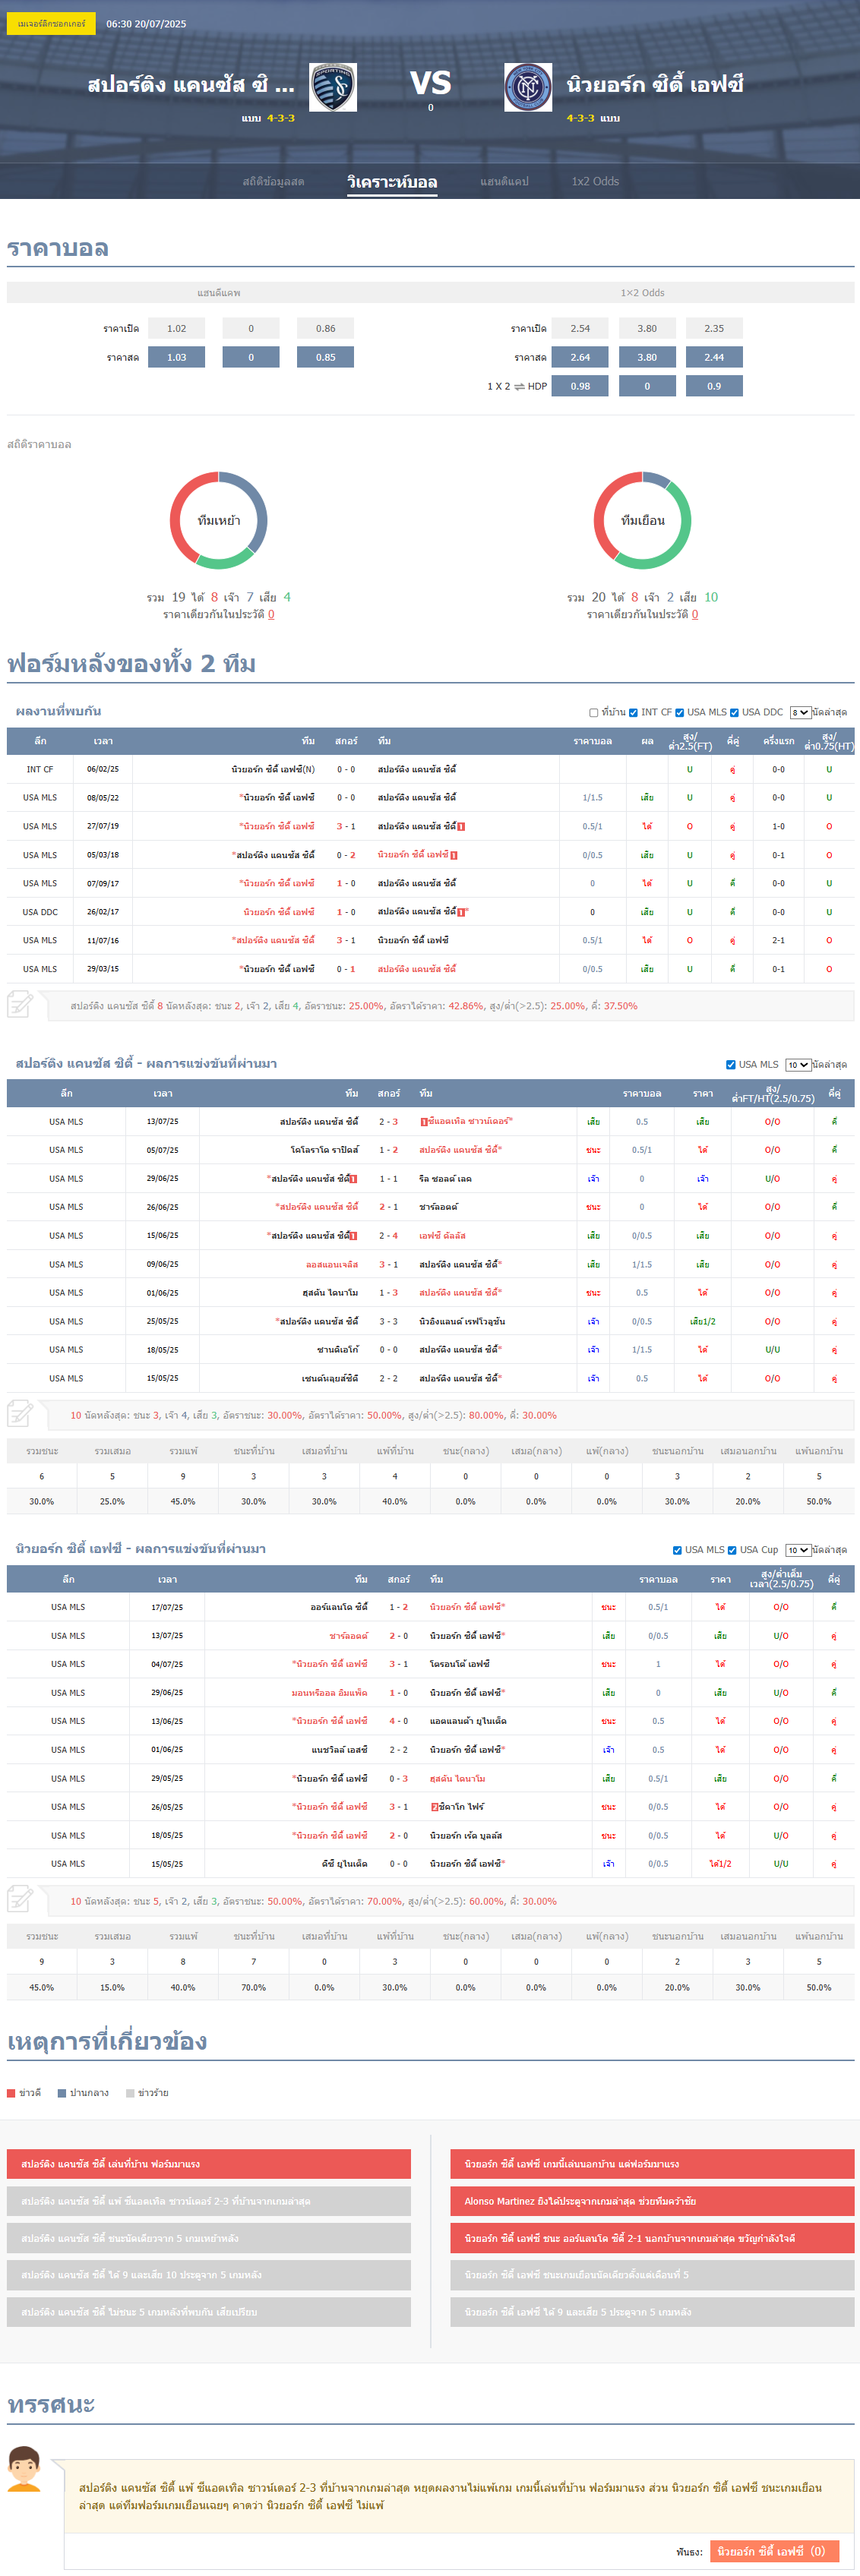Open the แฮนดิแคป tab
Image resolution: width=860 pixels, height=2576 pixels.
(504, 182)
